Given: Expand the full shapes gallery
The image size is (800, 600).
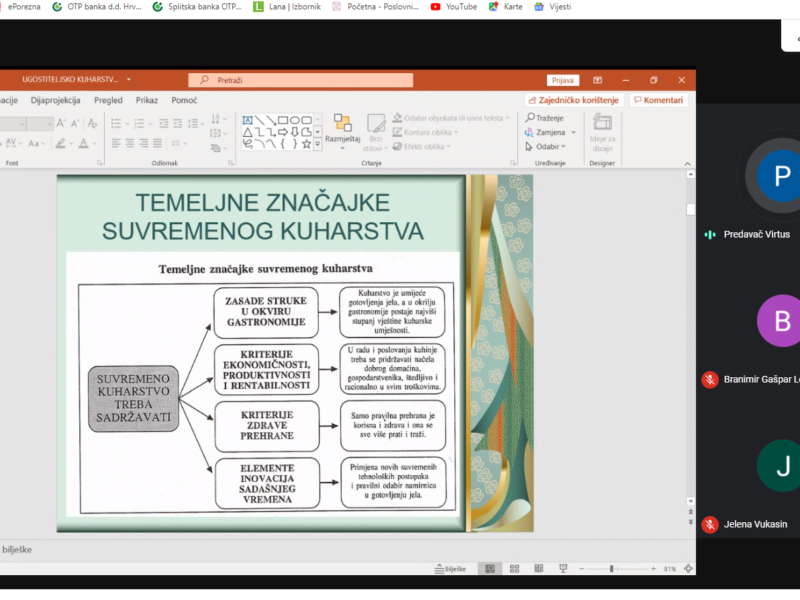Looking at the screenshot, I should pos(317,144).
